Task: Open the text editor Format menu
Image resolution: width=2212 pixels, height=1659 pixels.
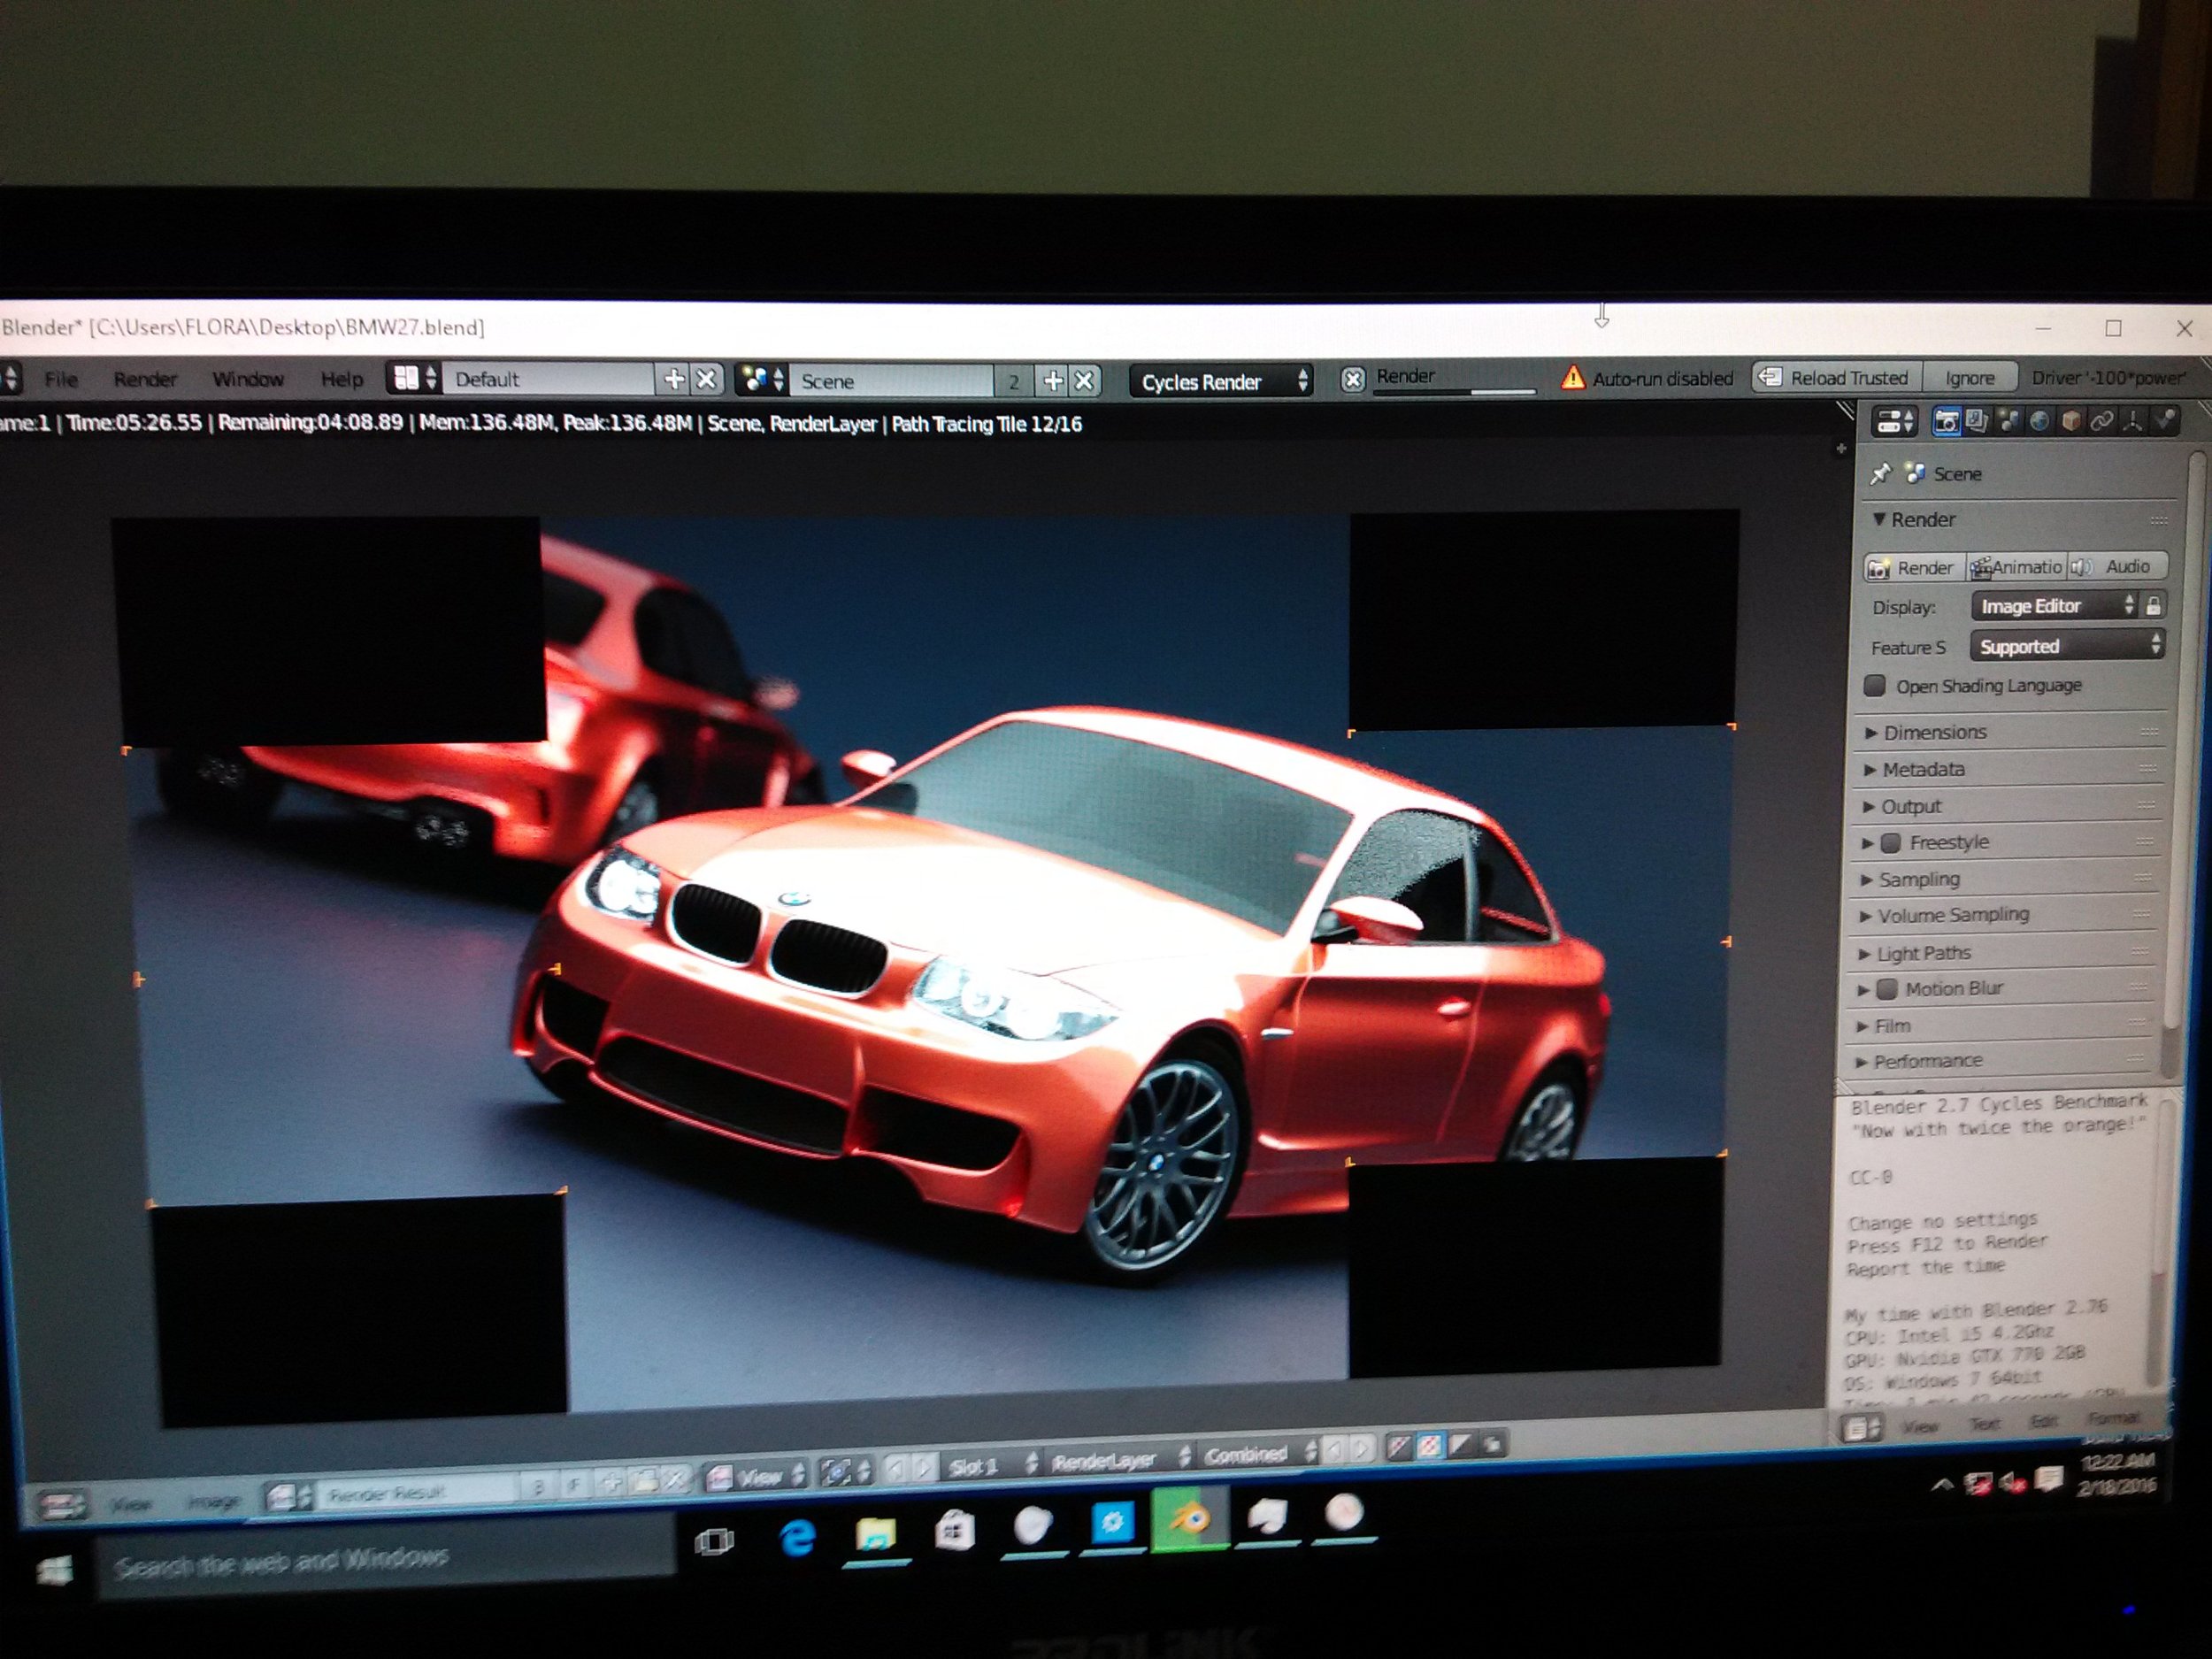Action: pos(2114,1418)
